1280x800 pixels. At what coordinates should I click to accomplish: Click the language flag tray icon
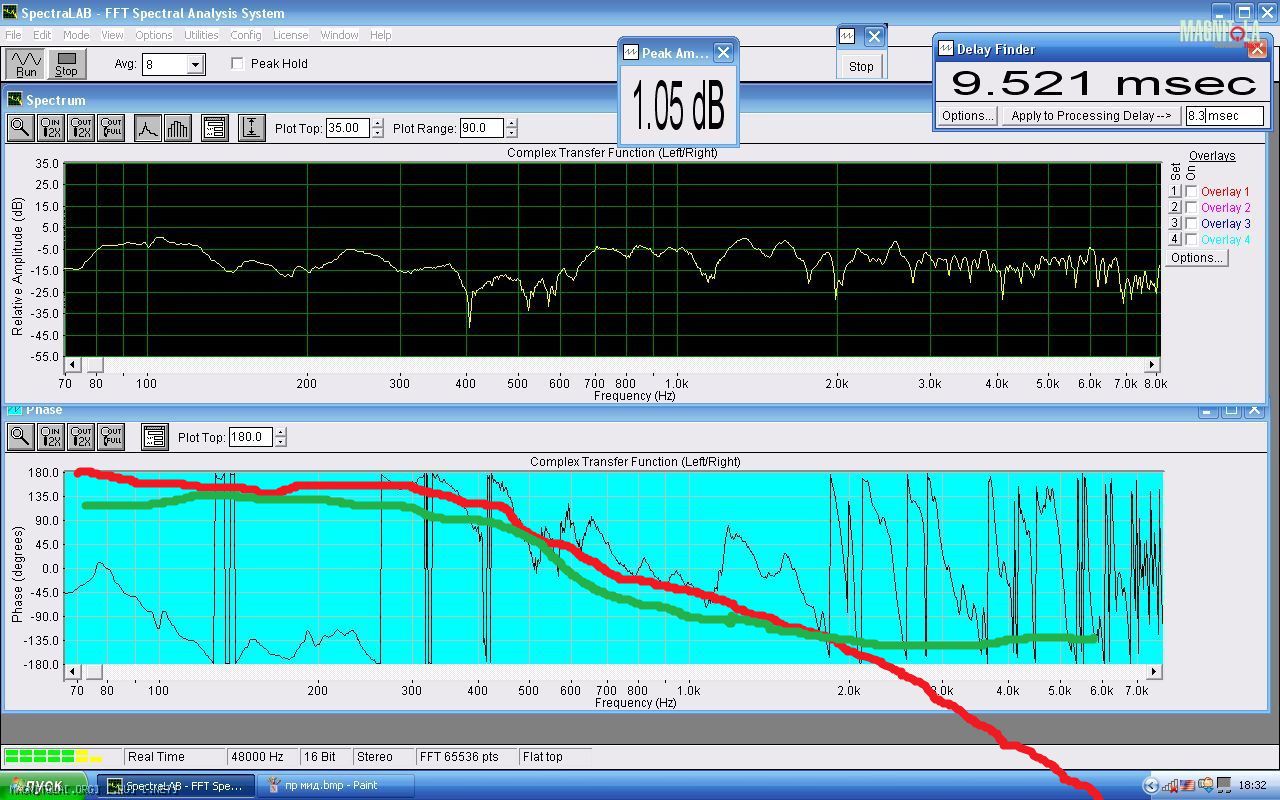click(x=1189, y=785)
